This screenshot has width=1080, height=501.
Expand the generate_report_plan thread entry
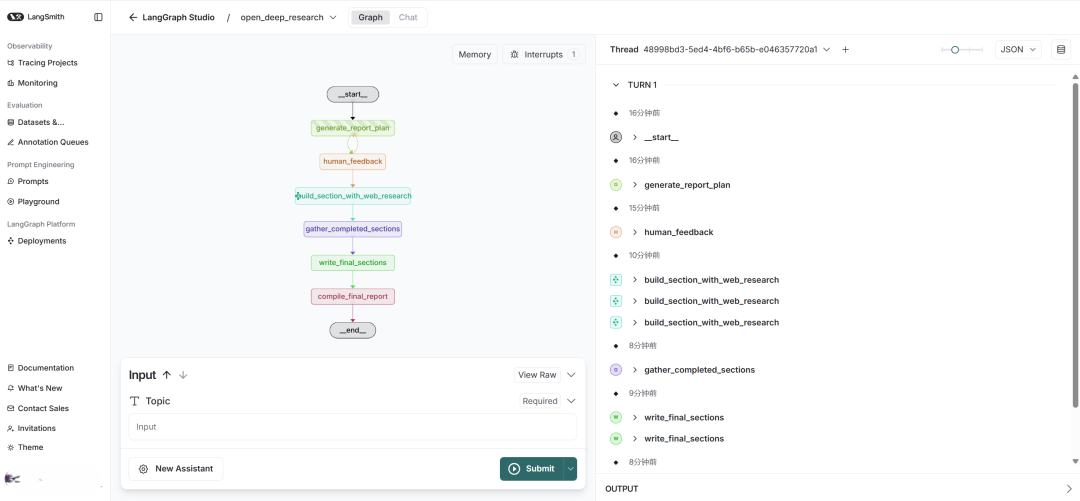[635, 185]
